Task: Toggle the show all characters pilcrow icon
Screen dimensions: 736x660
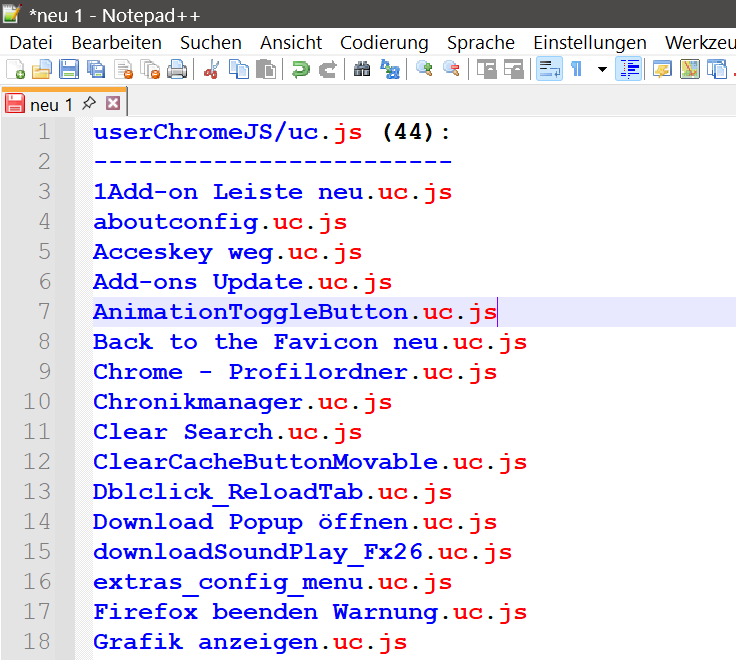Action: (x=576, y=69)
